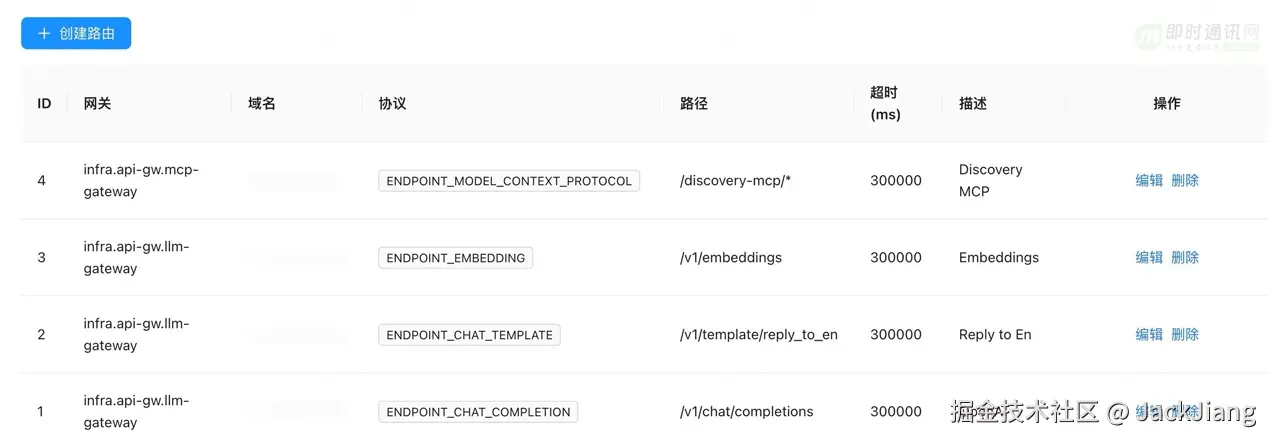
Task: Edit the Reply to En route
Action: (x=1149, y=334)
